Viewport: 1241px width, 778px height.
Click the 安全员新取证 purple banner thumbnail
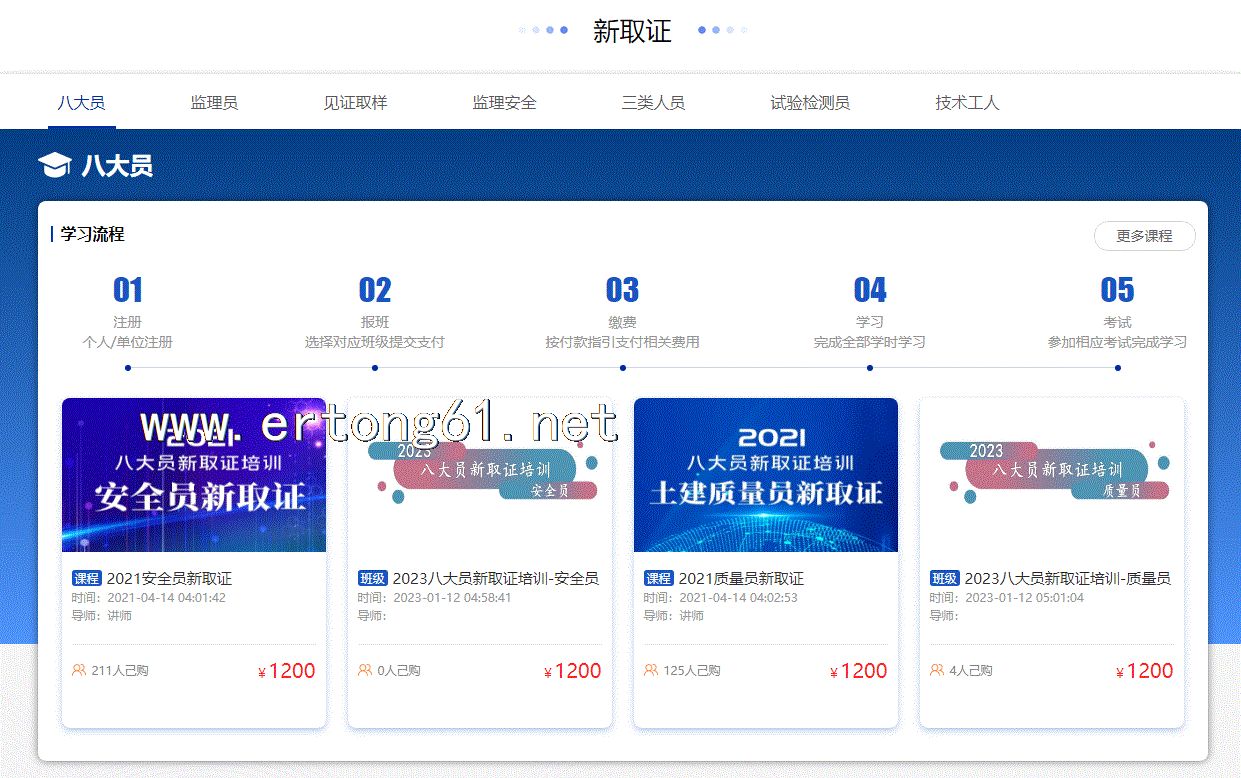tap(194, 475)
